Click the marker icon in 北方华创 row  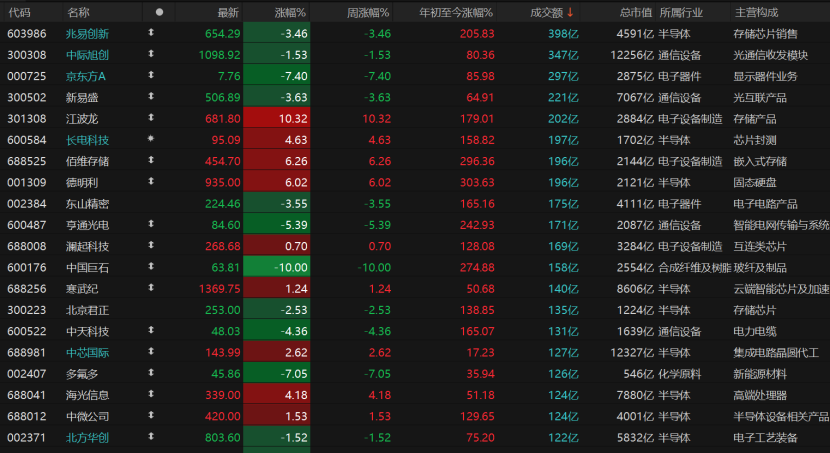tap(151, 437)
